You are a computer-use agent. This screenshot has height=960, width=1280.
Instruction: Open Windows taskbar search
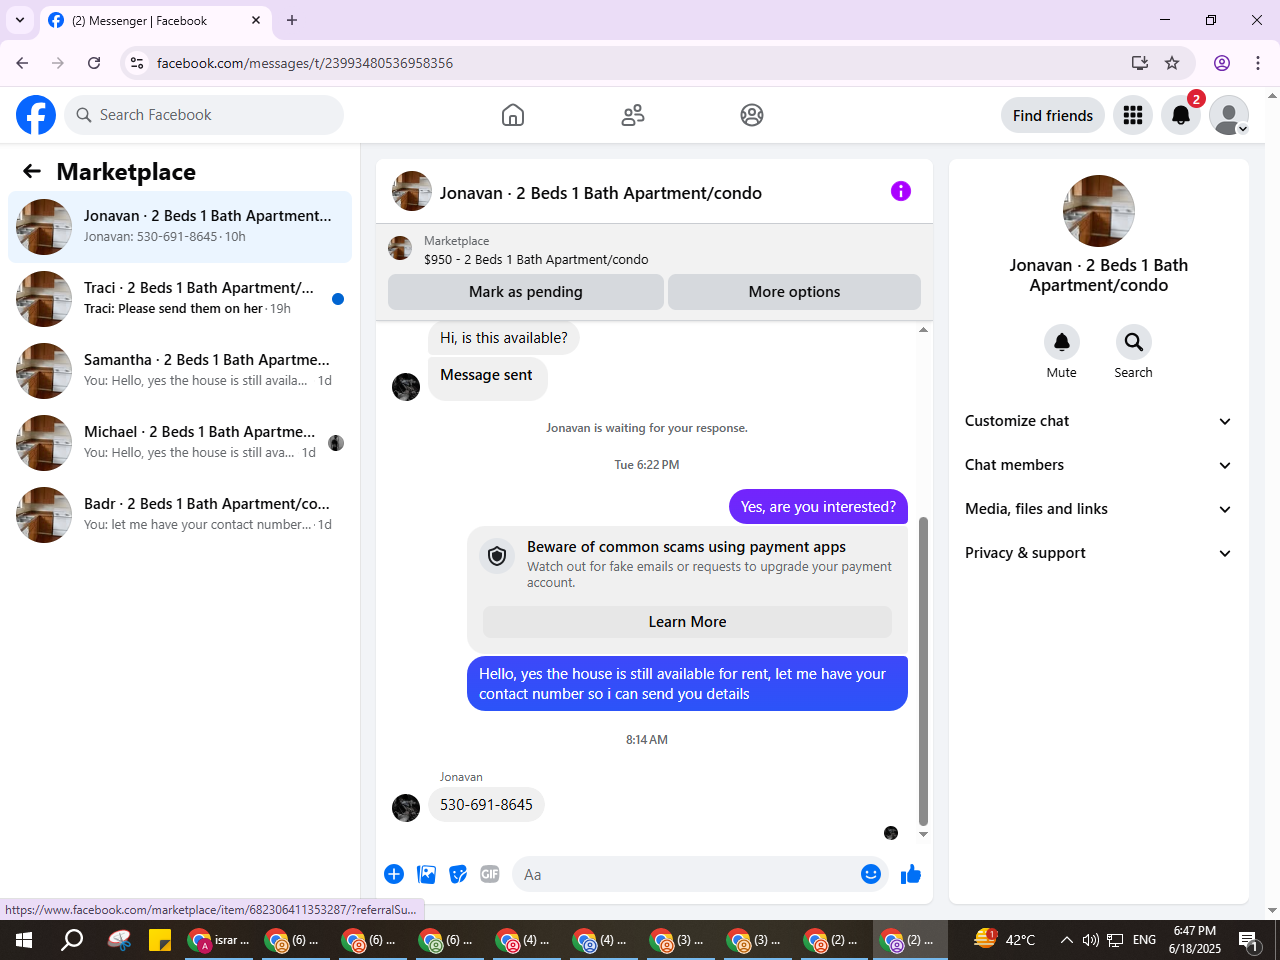pyautogui.click(x=72, y=940)
